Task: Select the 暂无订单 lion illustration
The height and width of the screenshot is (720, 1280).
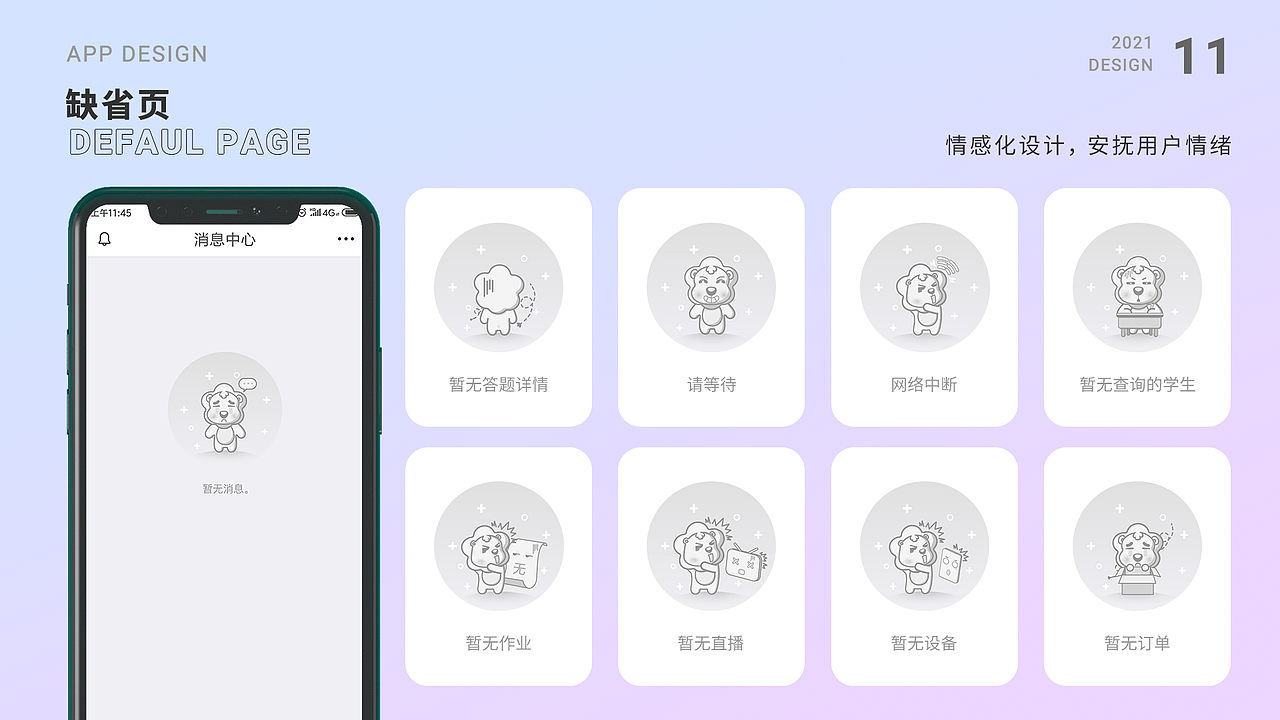Action: tap(1137, 546)
